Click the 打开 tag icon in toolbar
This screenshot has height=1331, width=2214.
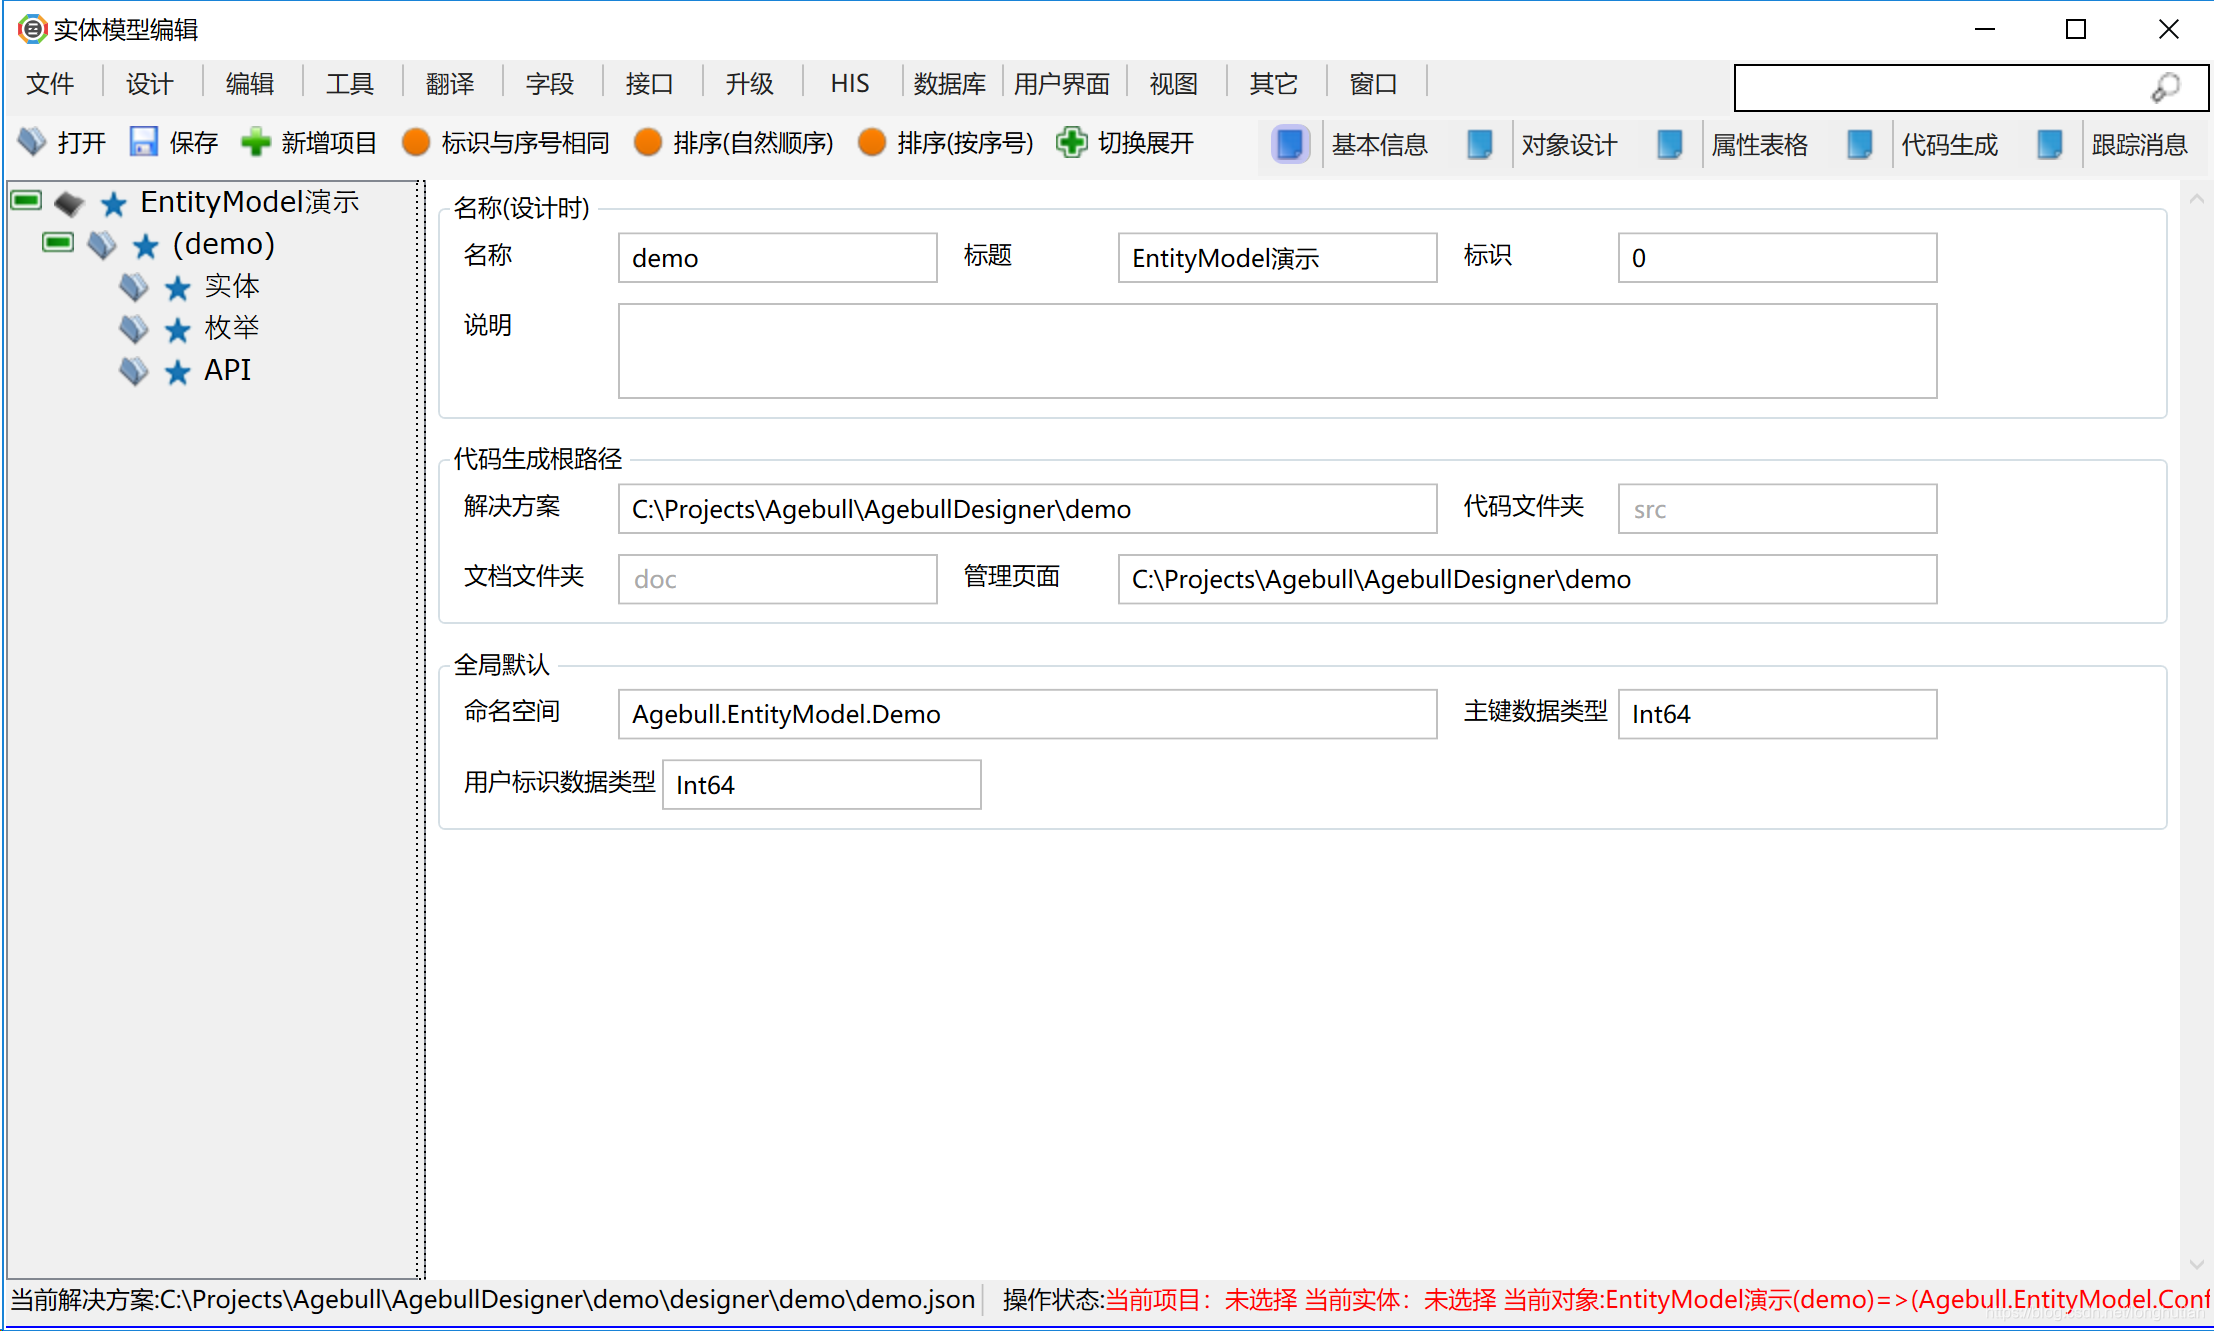[32, 142]
